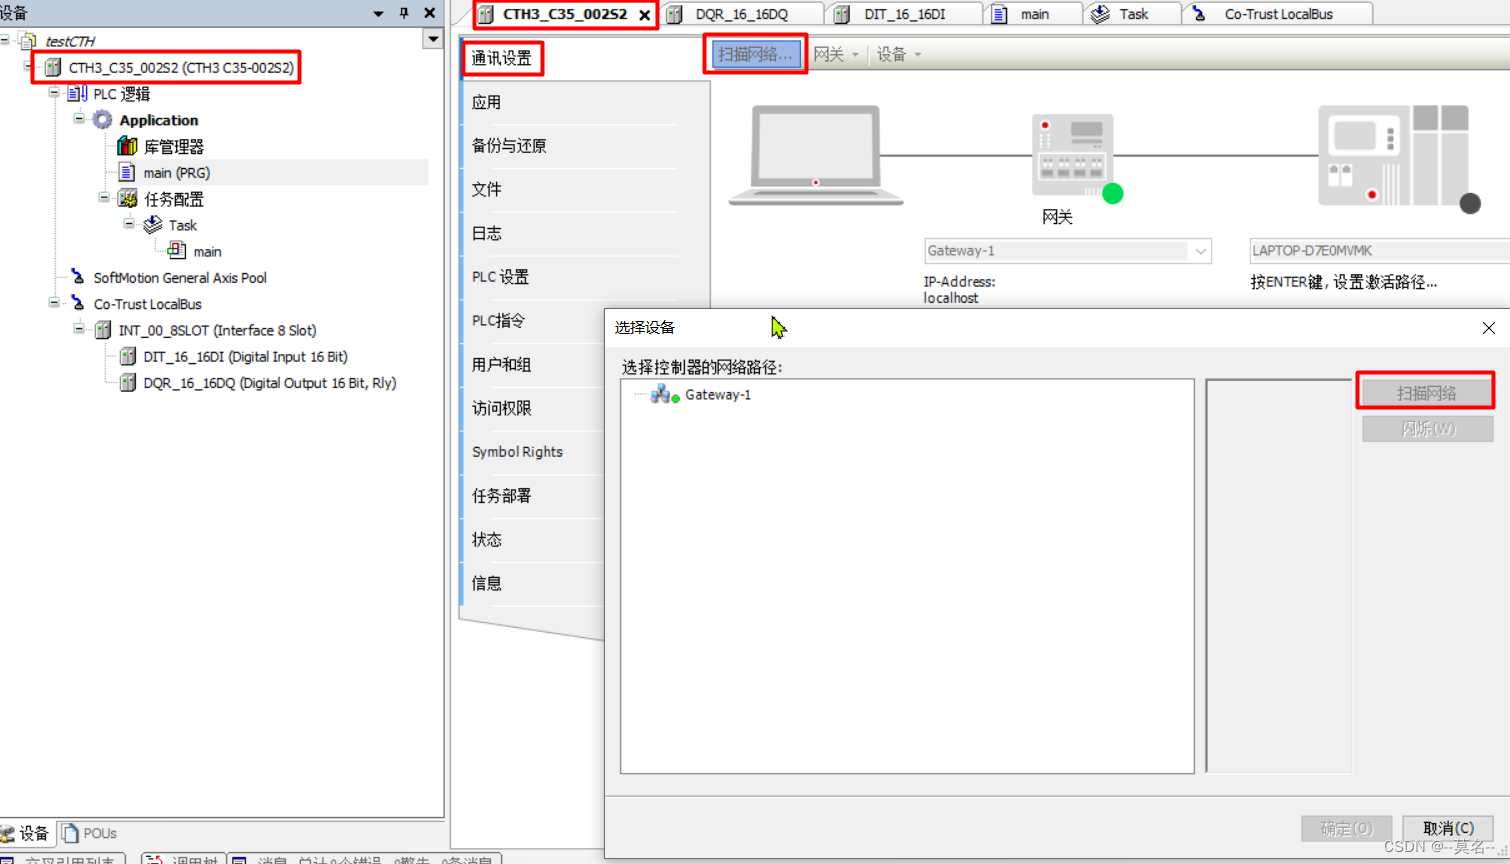Collapse the Application tree node
Screen dimensions: 1510x864
78,119
